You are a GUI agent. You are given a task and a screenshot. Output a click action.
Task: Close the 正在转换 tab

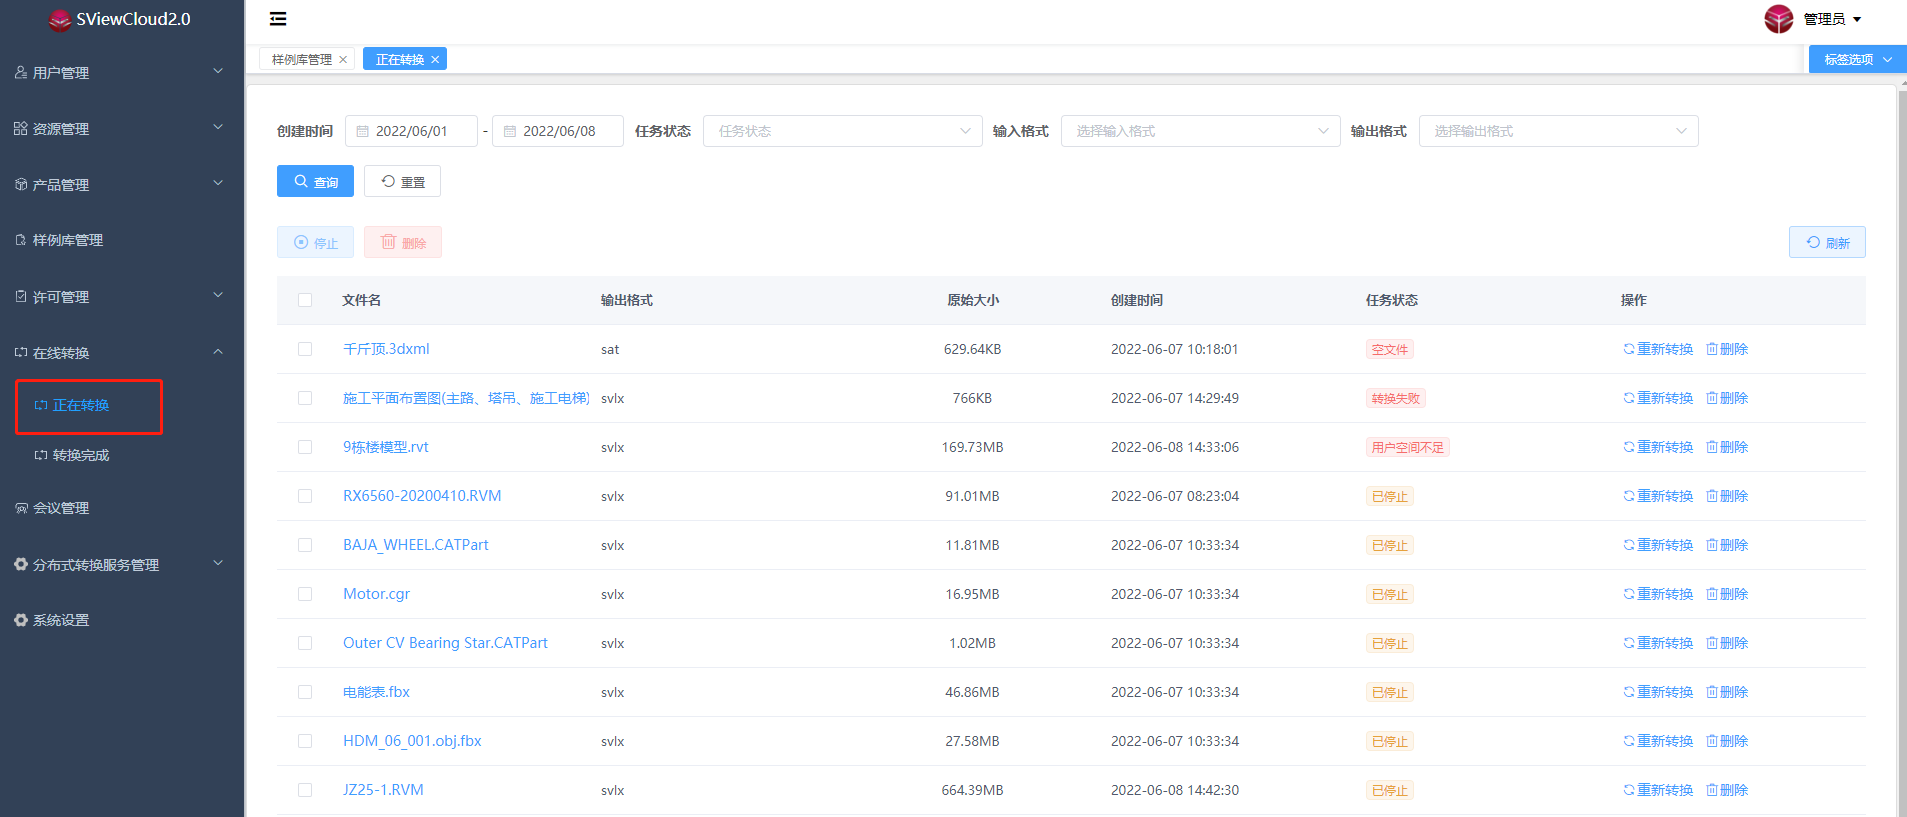435,60
